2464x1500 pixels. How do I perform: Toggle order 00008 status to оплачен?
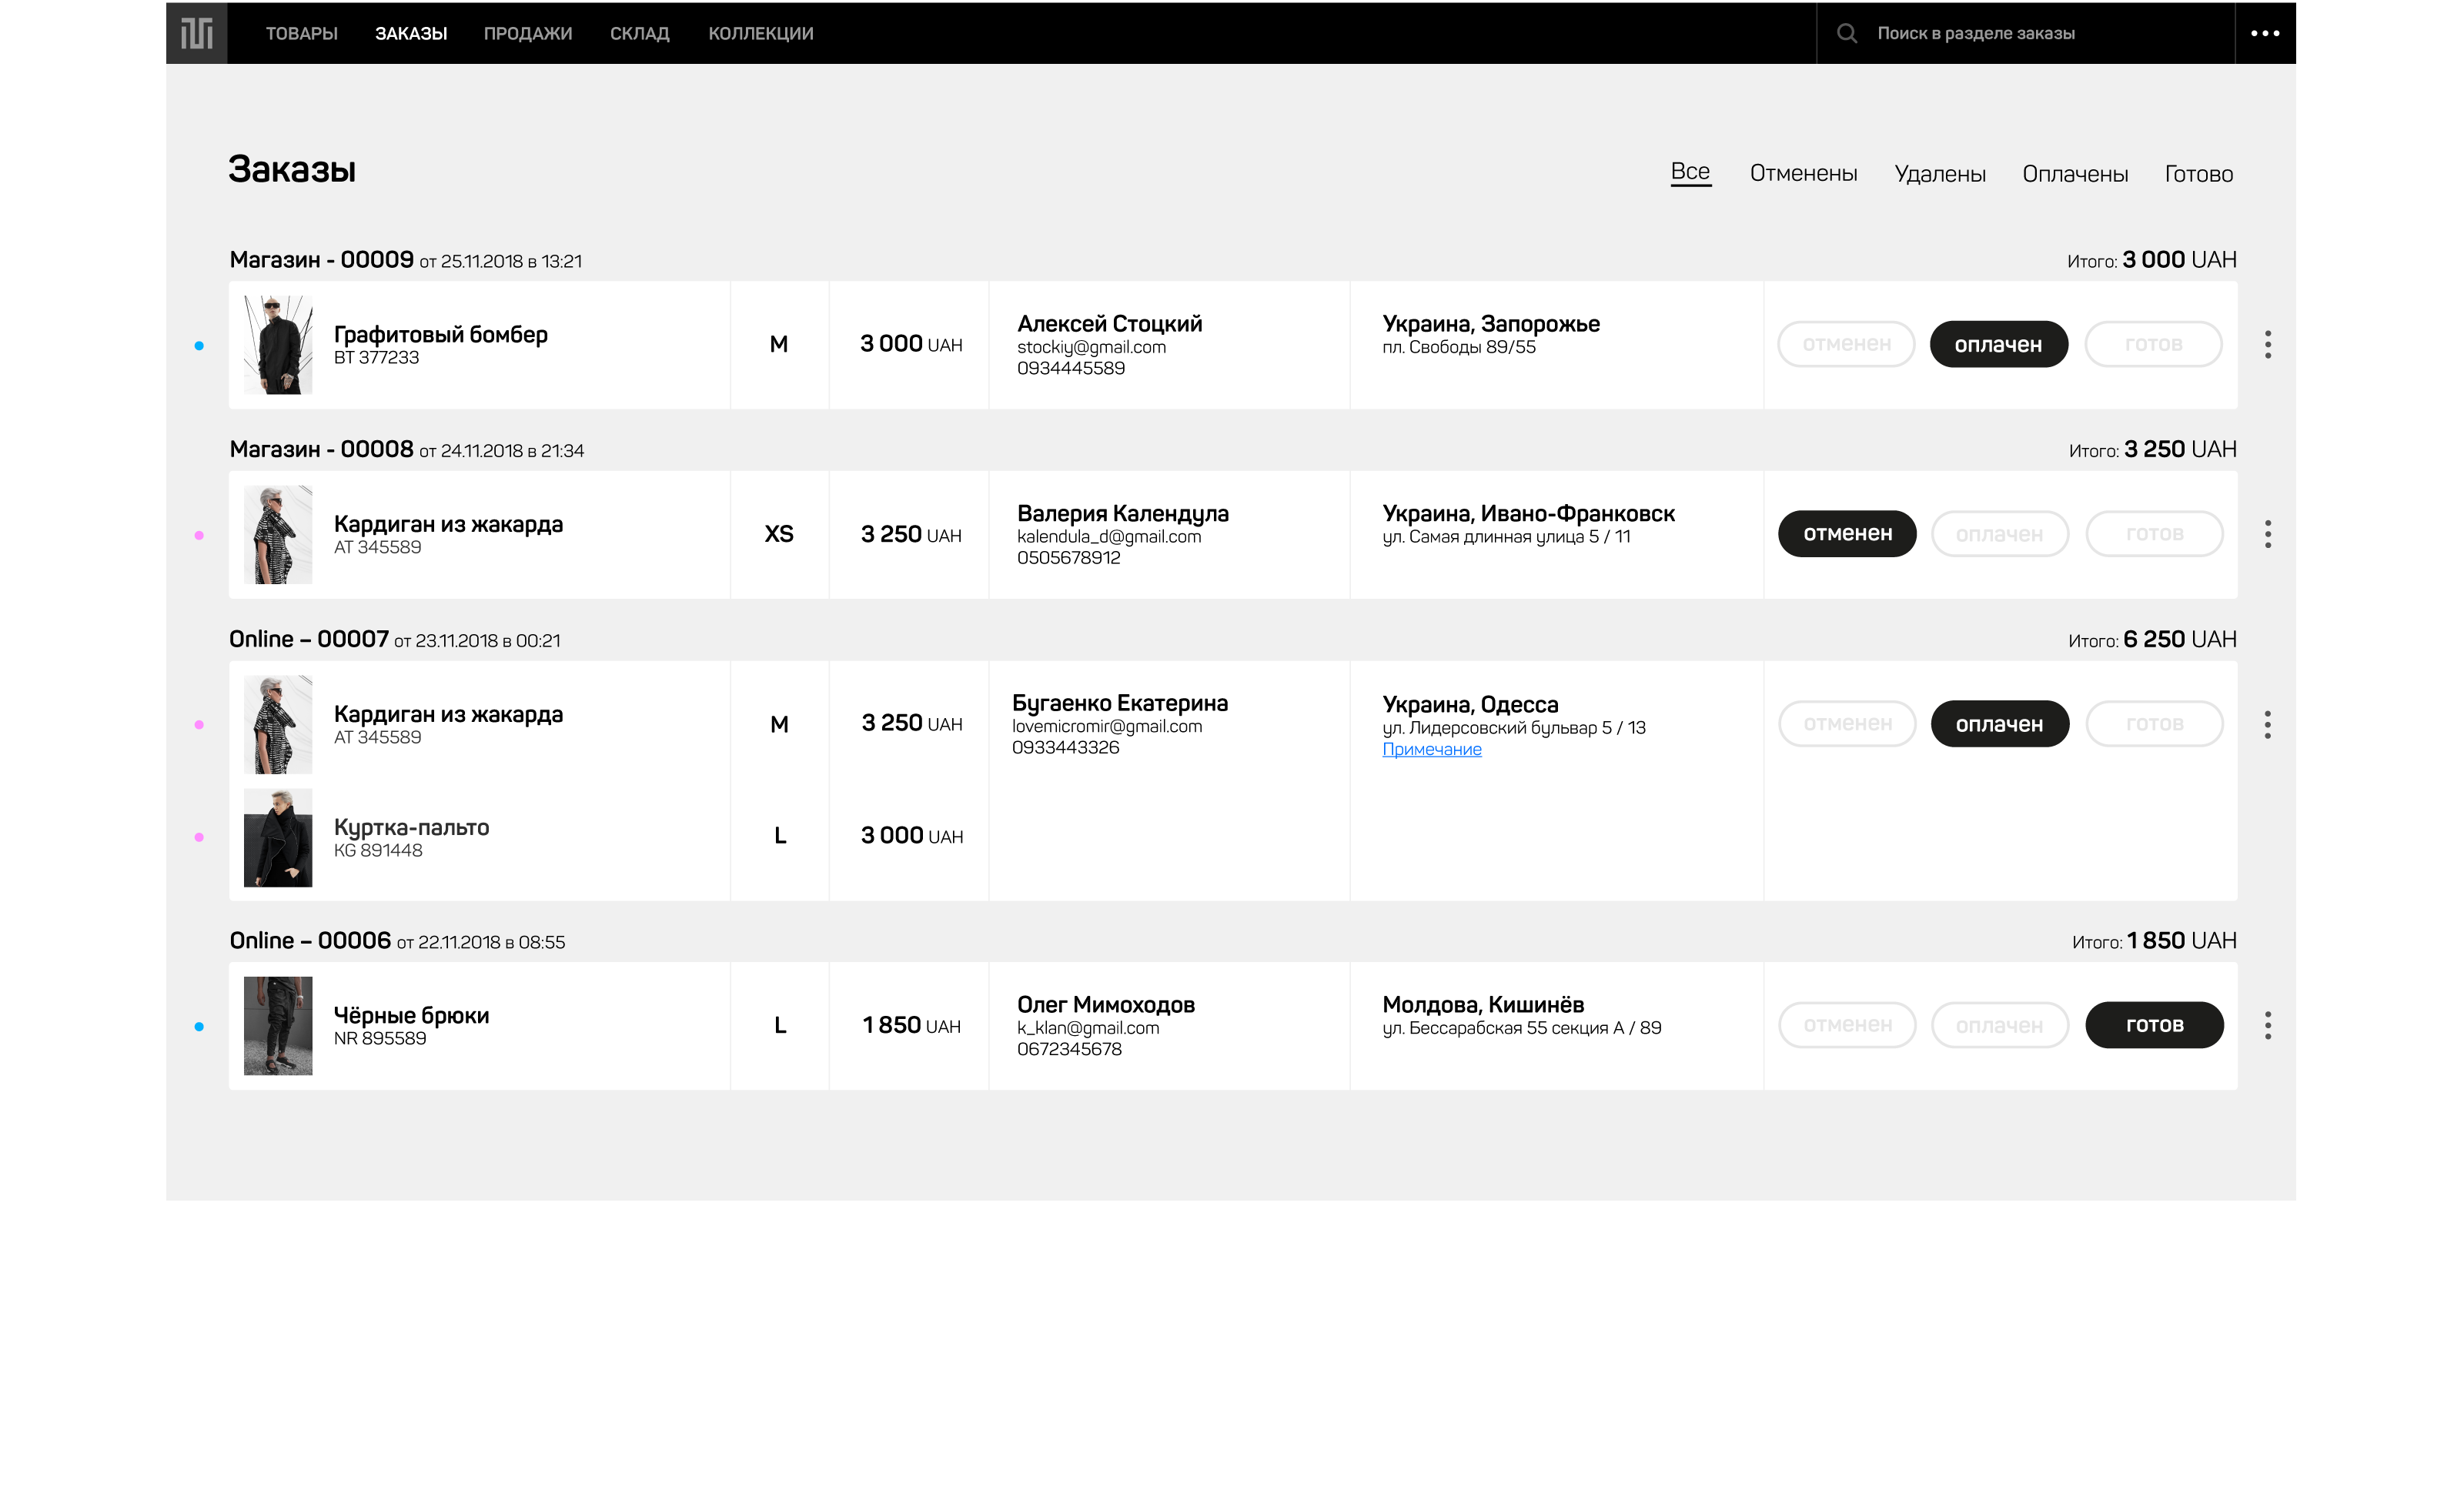click(x=1999, y=534)
